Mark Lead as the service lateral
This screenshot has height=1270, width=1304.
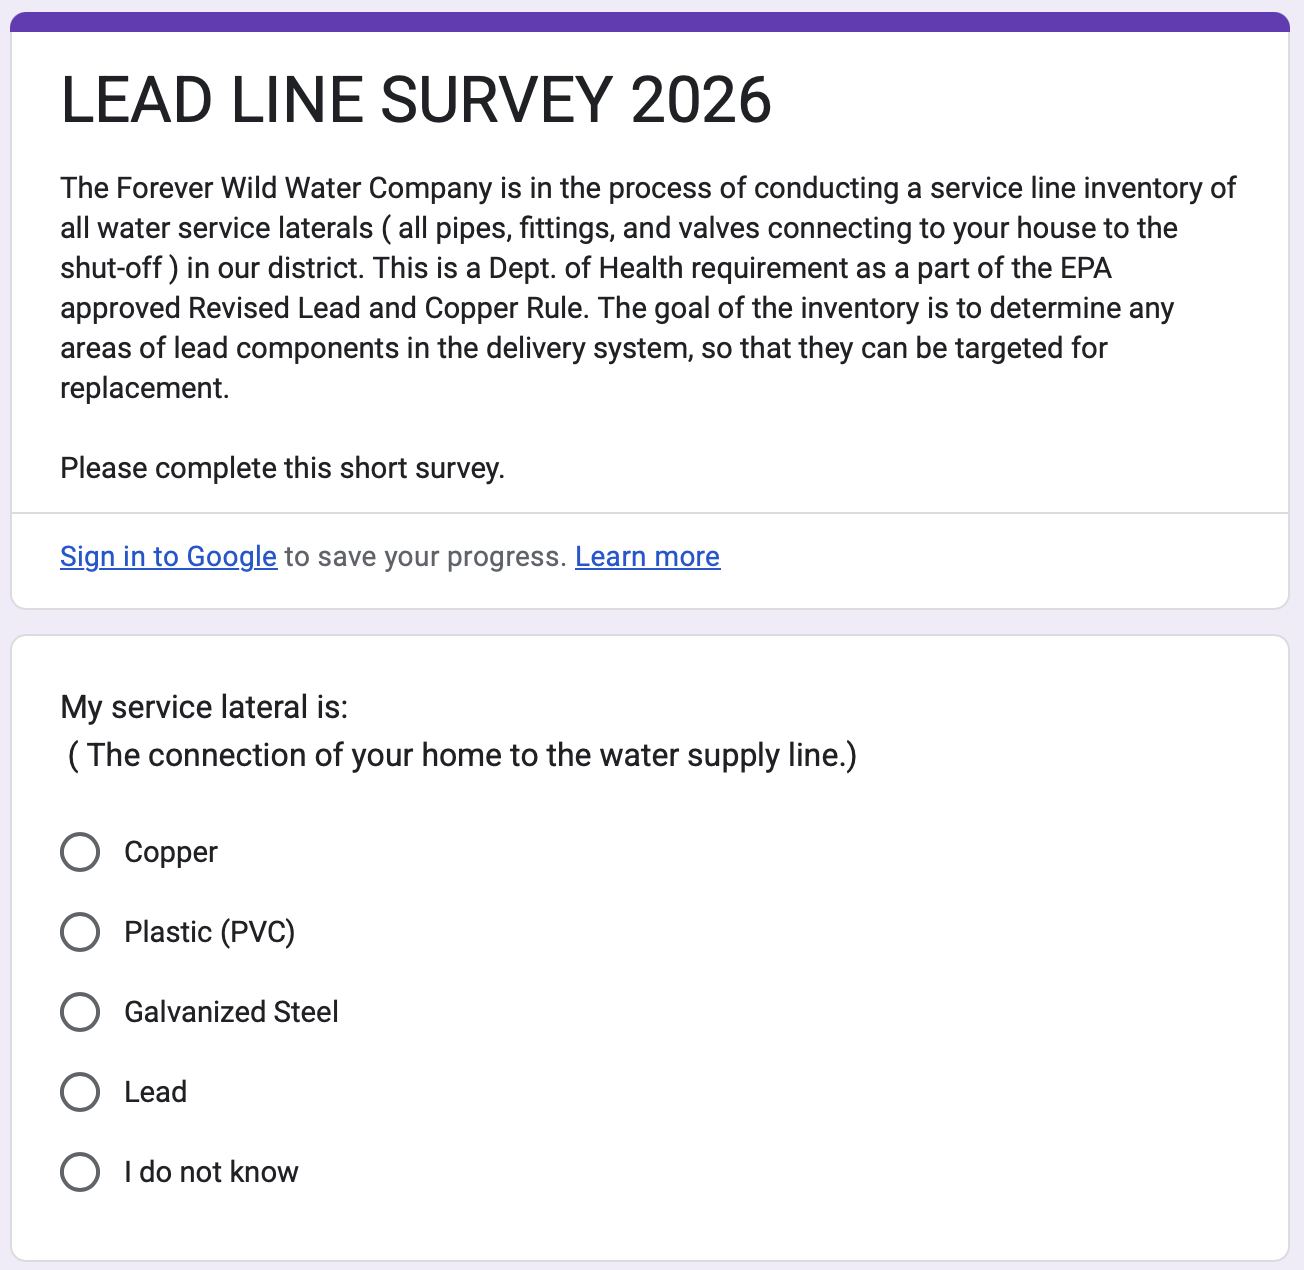point(80,1092)
